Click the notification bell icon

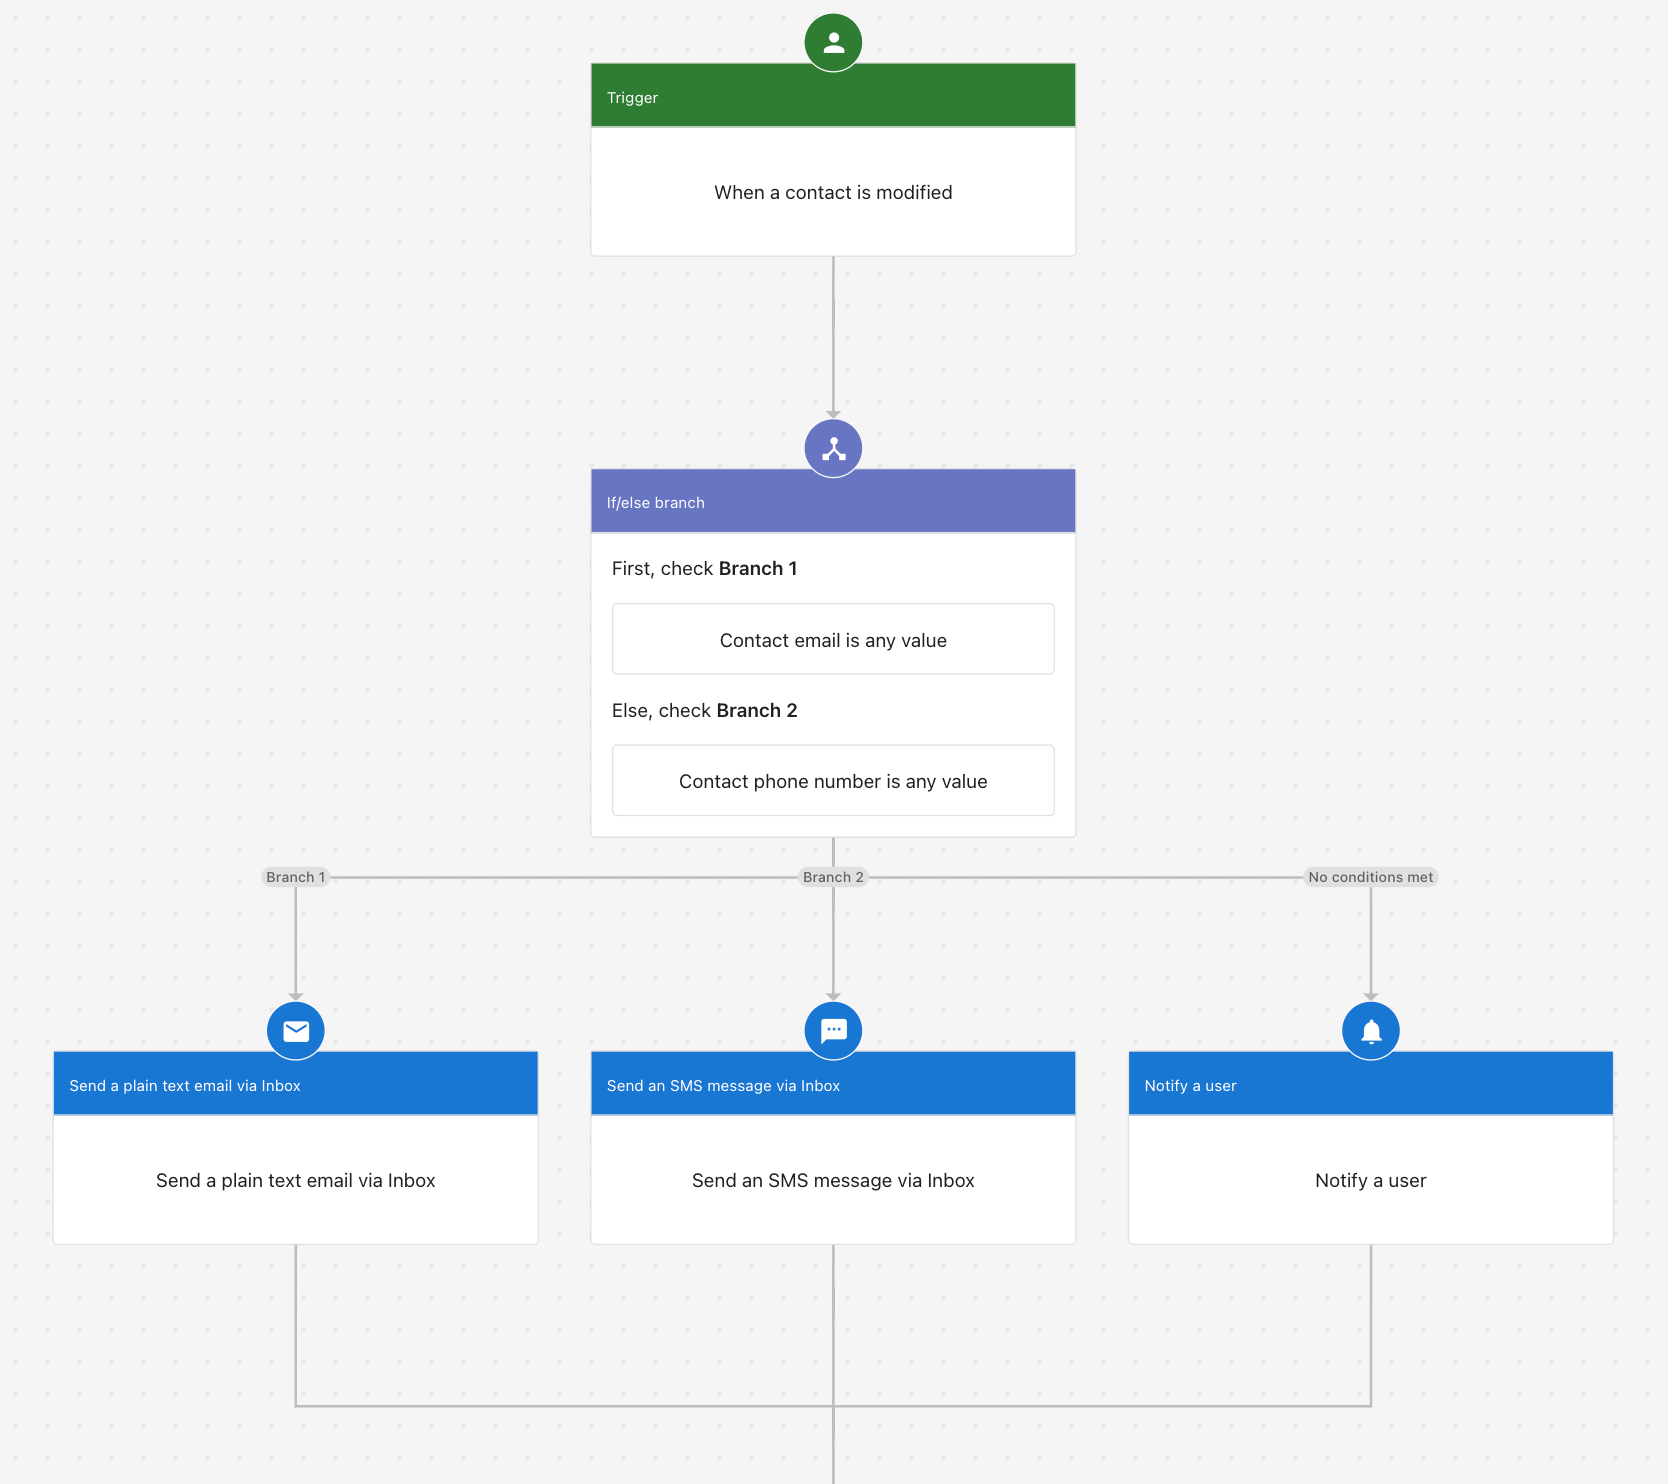click(1370, 1030)
